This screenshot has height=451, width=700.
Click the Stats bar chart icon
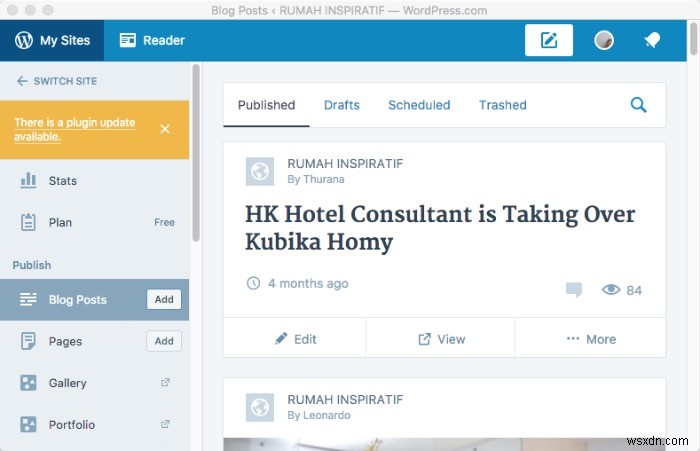click(x=28, y=180)
